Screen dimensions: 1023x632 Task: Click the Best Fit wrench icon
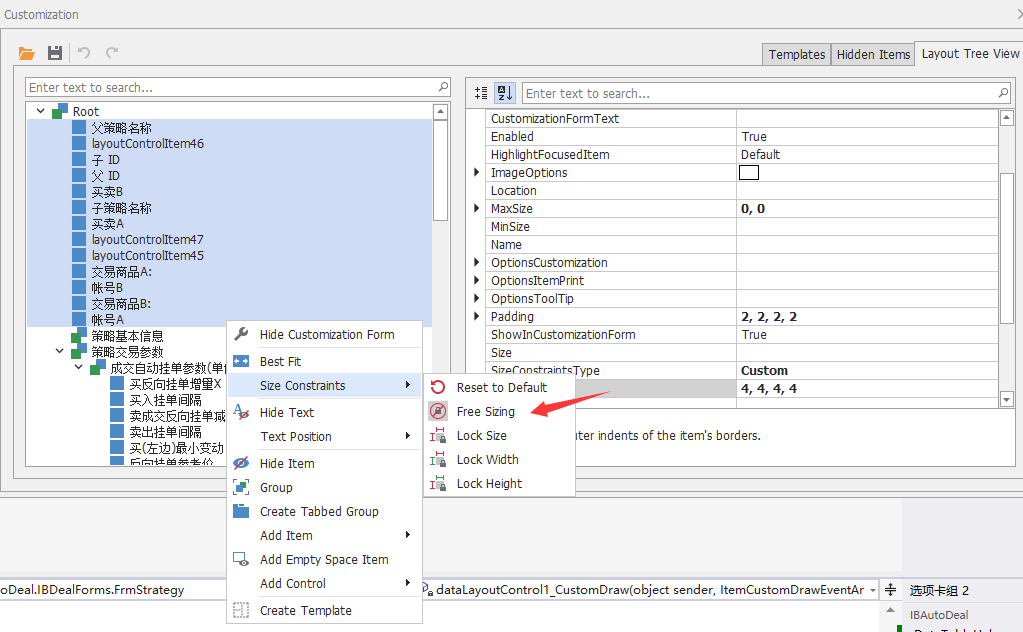point(241,359)
